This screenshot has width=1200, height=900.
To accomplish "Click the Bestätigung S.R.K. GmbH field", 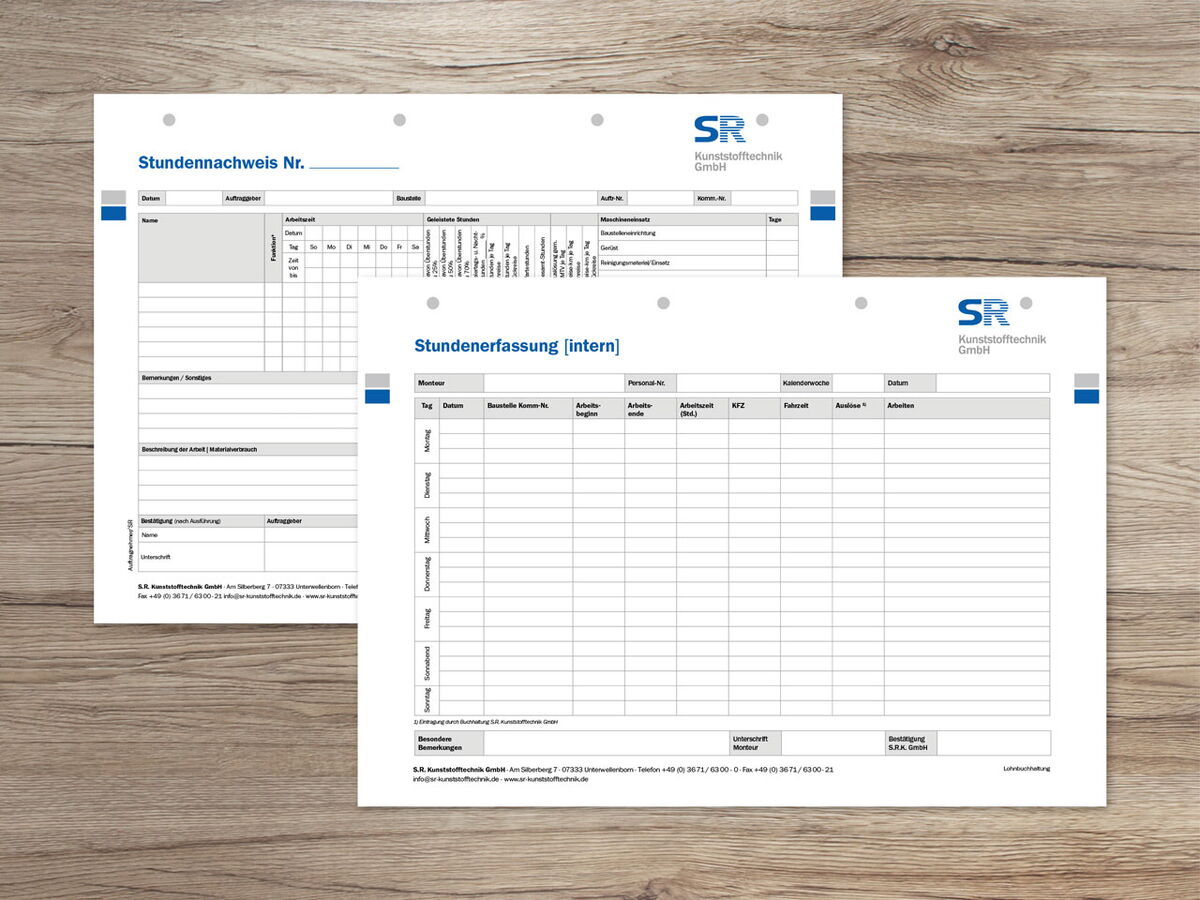I will tap(993, 743).
